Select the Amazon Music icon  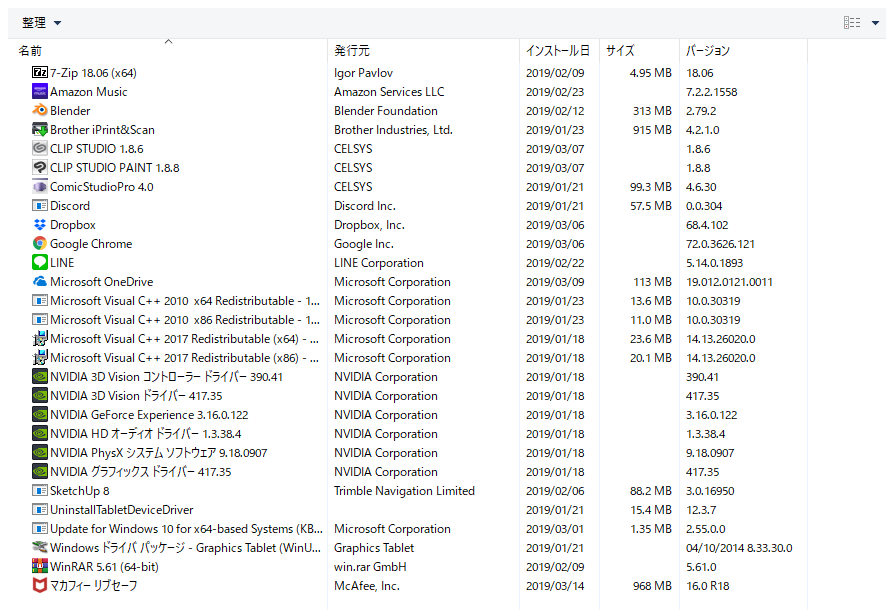tap(40, 92)
